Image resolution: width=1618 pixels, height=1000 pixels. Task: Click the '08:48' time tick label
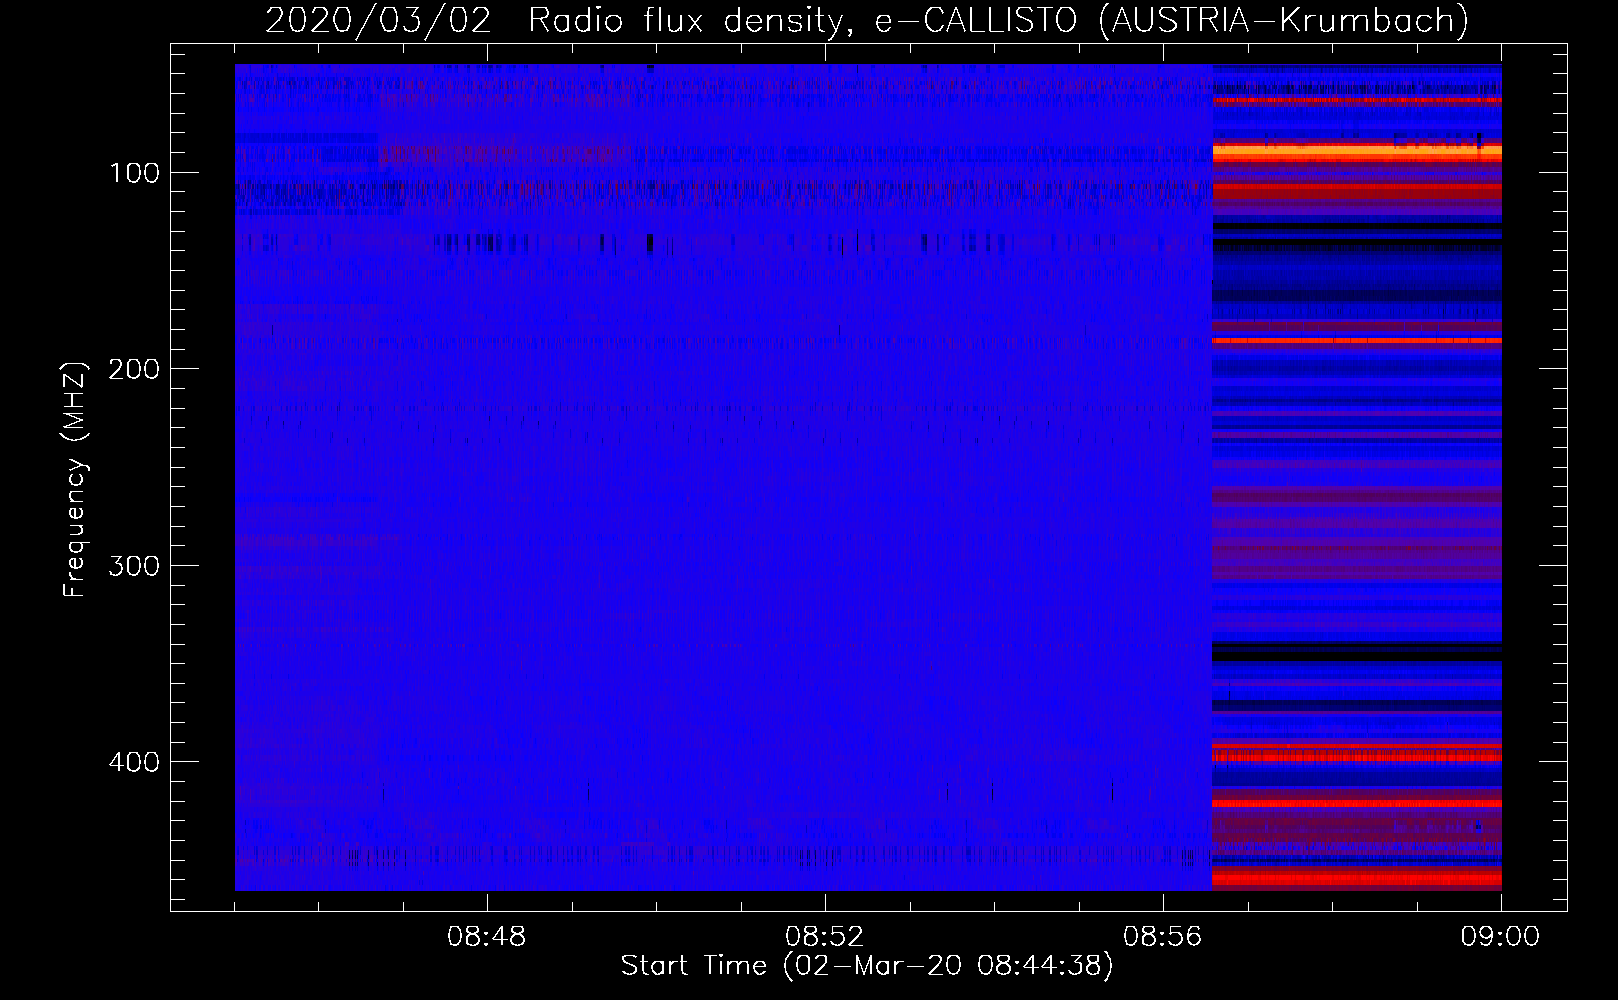pos(487,937)
